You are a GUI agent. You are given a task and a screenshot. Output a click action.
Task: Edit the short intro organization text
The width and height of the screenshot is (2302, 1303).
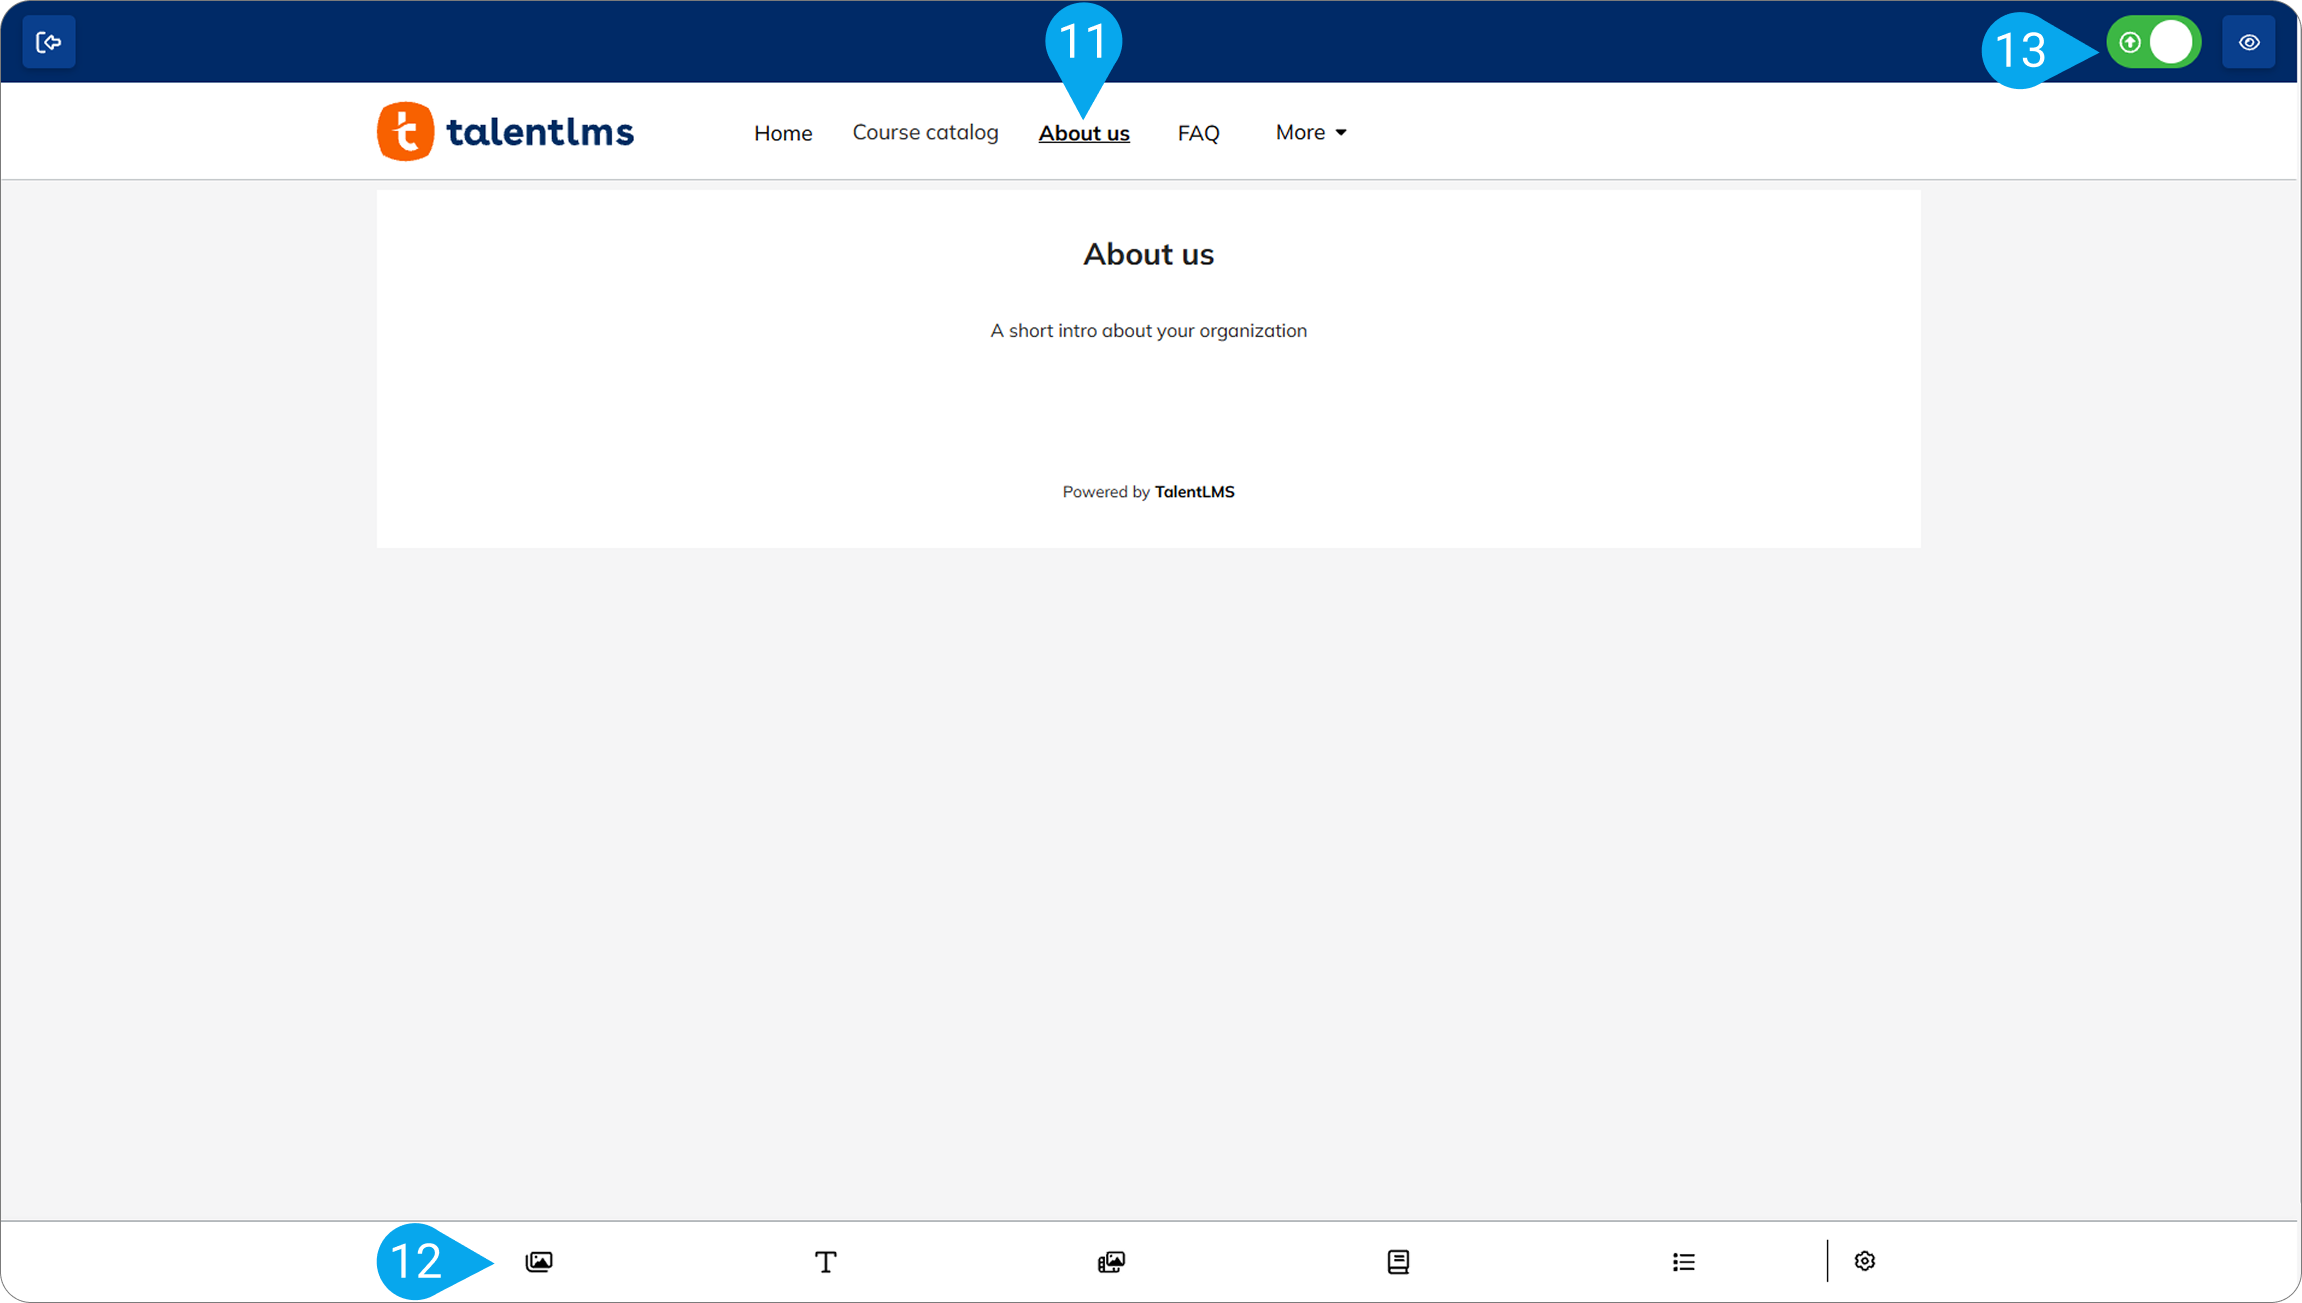1148,330
